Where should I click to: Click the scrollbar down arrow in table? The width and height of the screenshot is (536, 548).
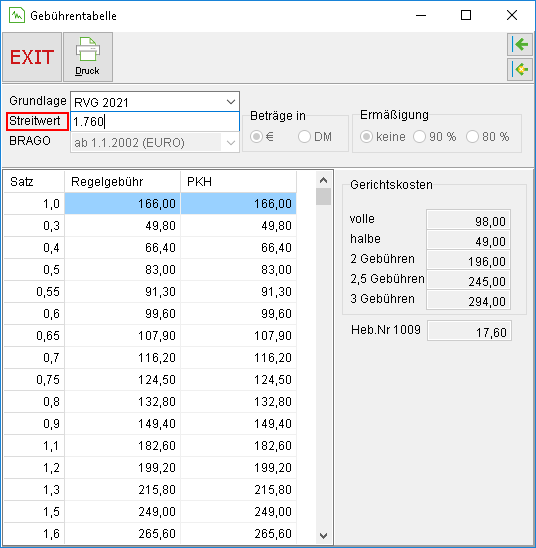[324, 535]
